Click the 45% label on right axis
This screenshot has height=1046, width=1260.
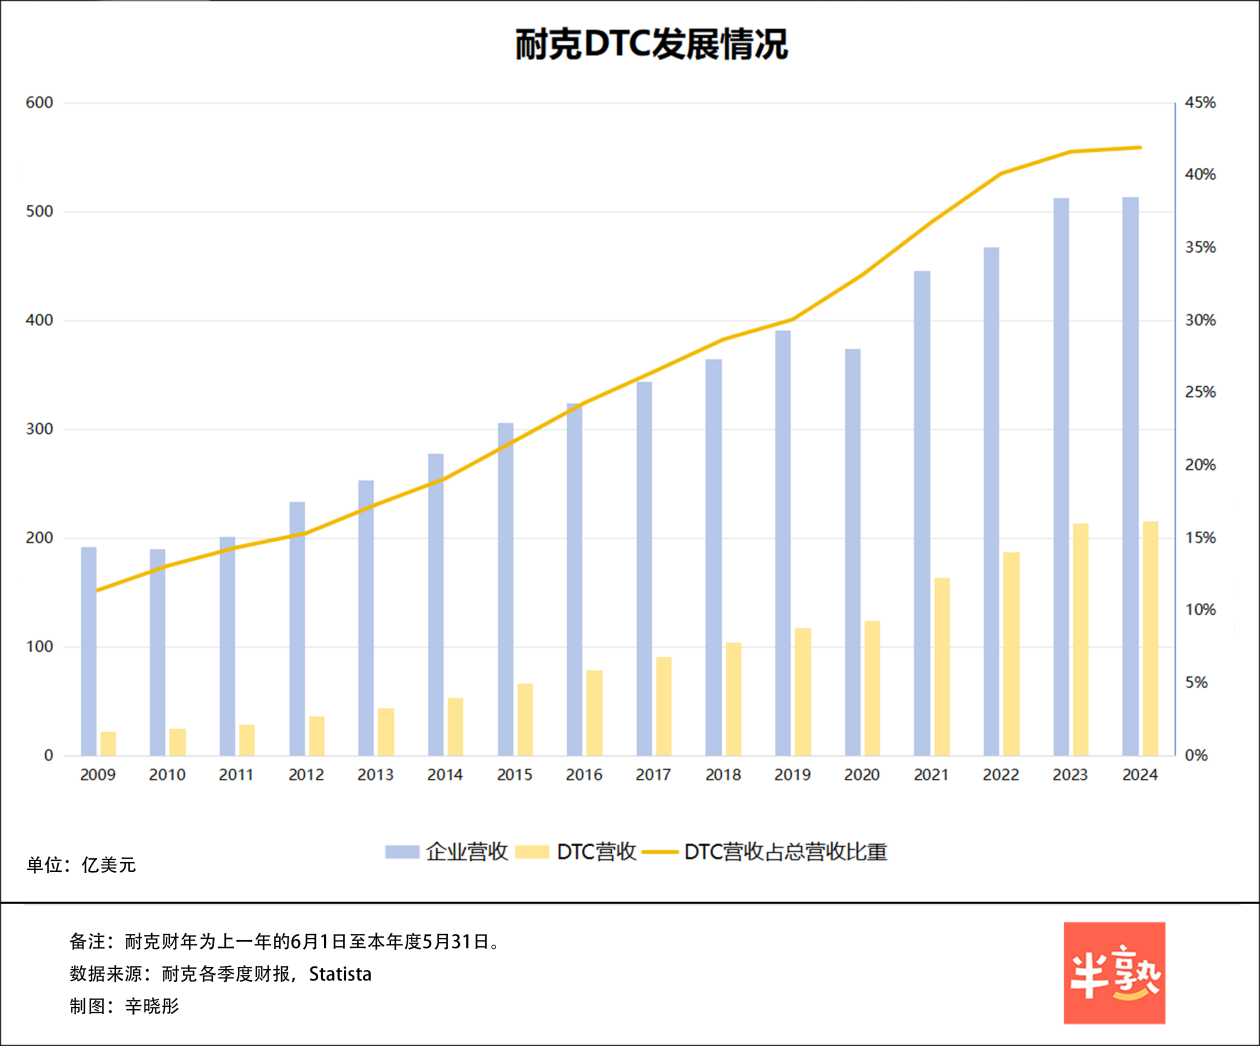pyautogui.click(x=1200, y=103)
